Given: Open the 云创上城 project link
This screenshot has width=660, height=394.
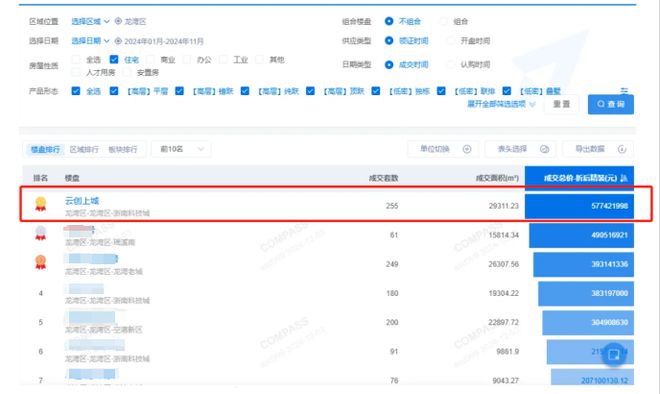Looking at the screenshot, I should pos(82,201).
